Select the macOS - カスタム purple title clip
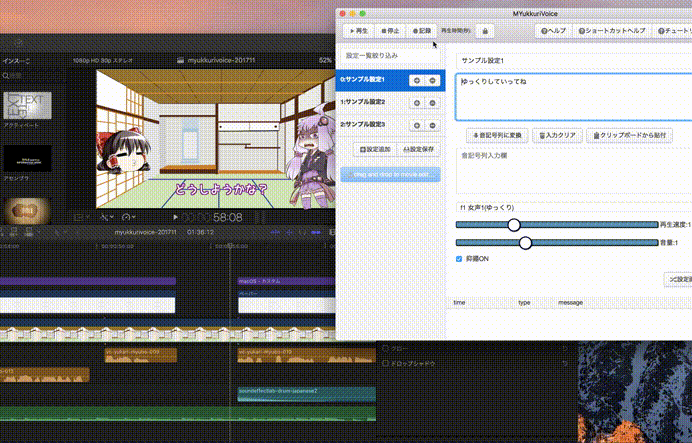This screenshot has width=692, height=443. tap(286, 281)
